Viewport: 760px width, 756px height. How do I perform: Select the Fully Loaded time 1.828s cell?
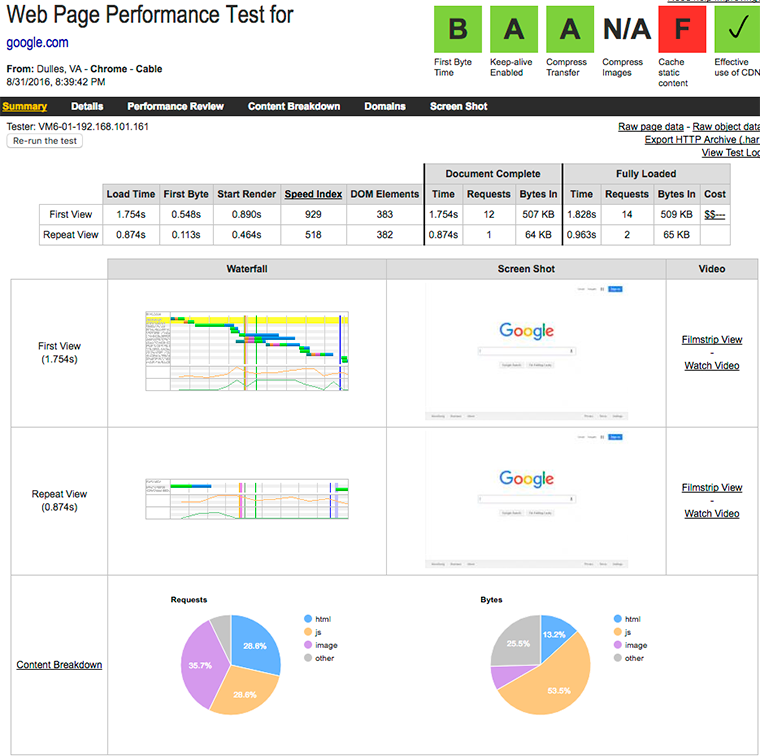582,214
